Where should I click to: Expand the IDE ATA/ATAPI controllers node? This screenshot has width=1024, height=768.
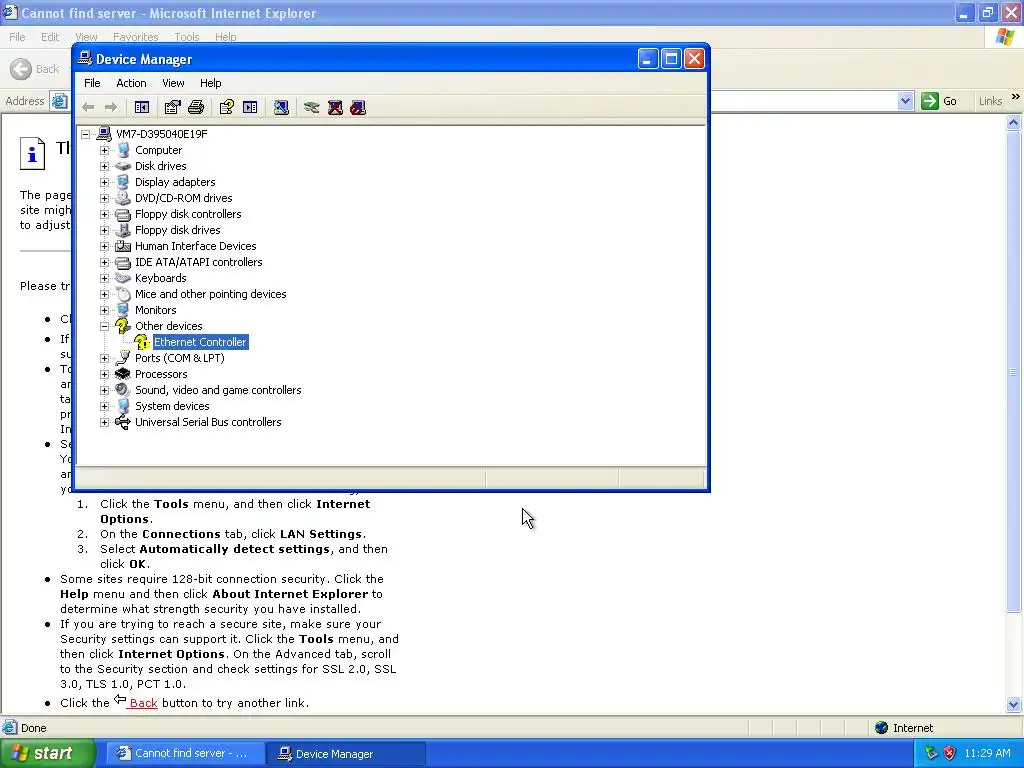(x=104, y=263)
